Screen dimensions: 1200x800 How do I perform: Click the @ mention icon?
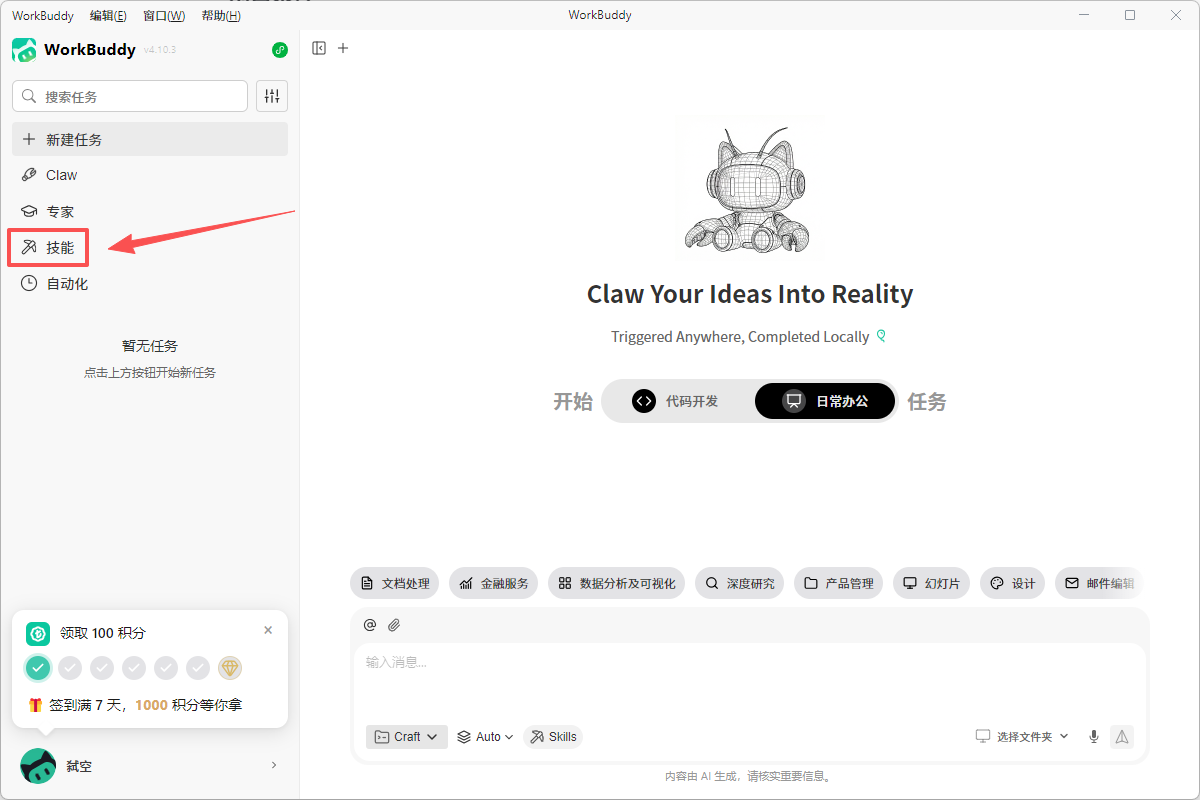370,625
